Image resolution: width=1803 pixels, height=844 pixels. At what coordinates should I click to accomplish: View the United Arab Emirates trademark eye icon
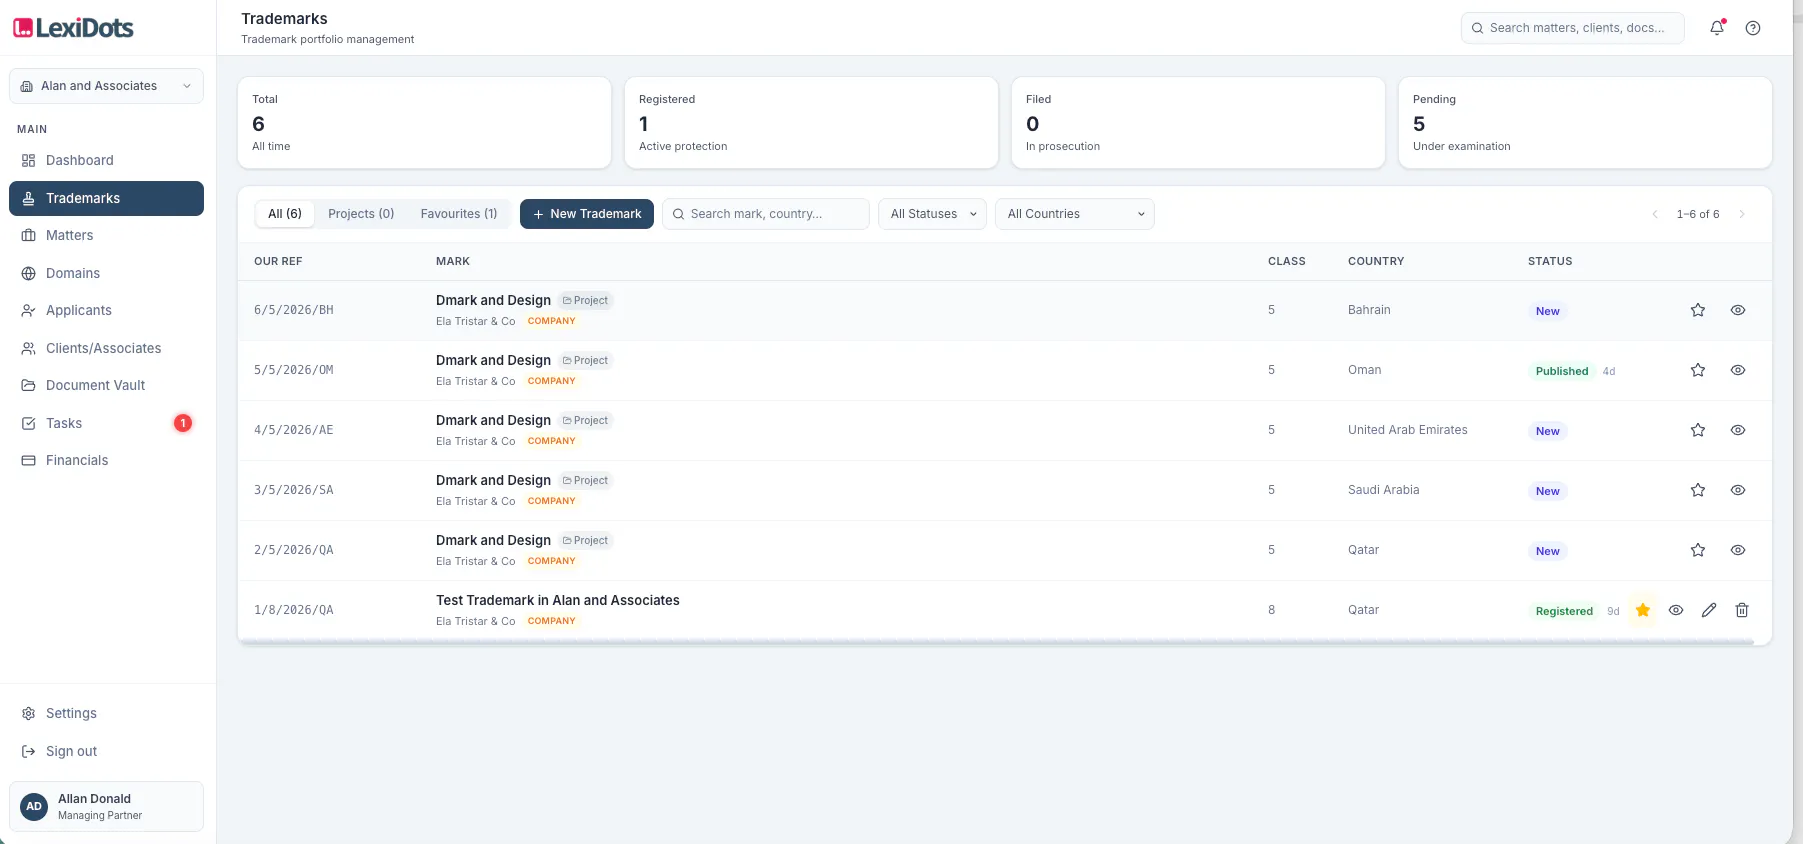coord(1738,430)
